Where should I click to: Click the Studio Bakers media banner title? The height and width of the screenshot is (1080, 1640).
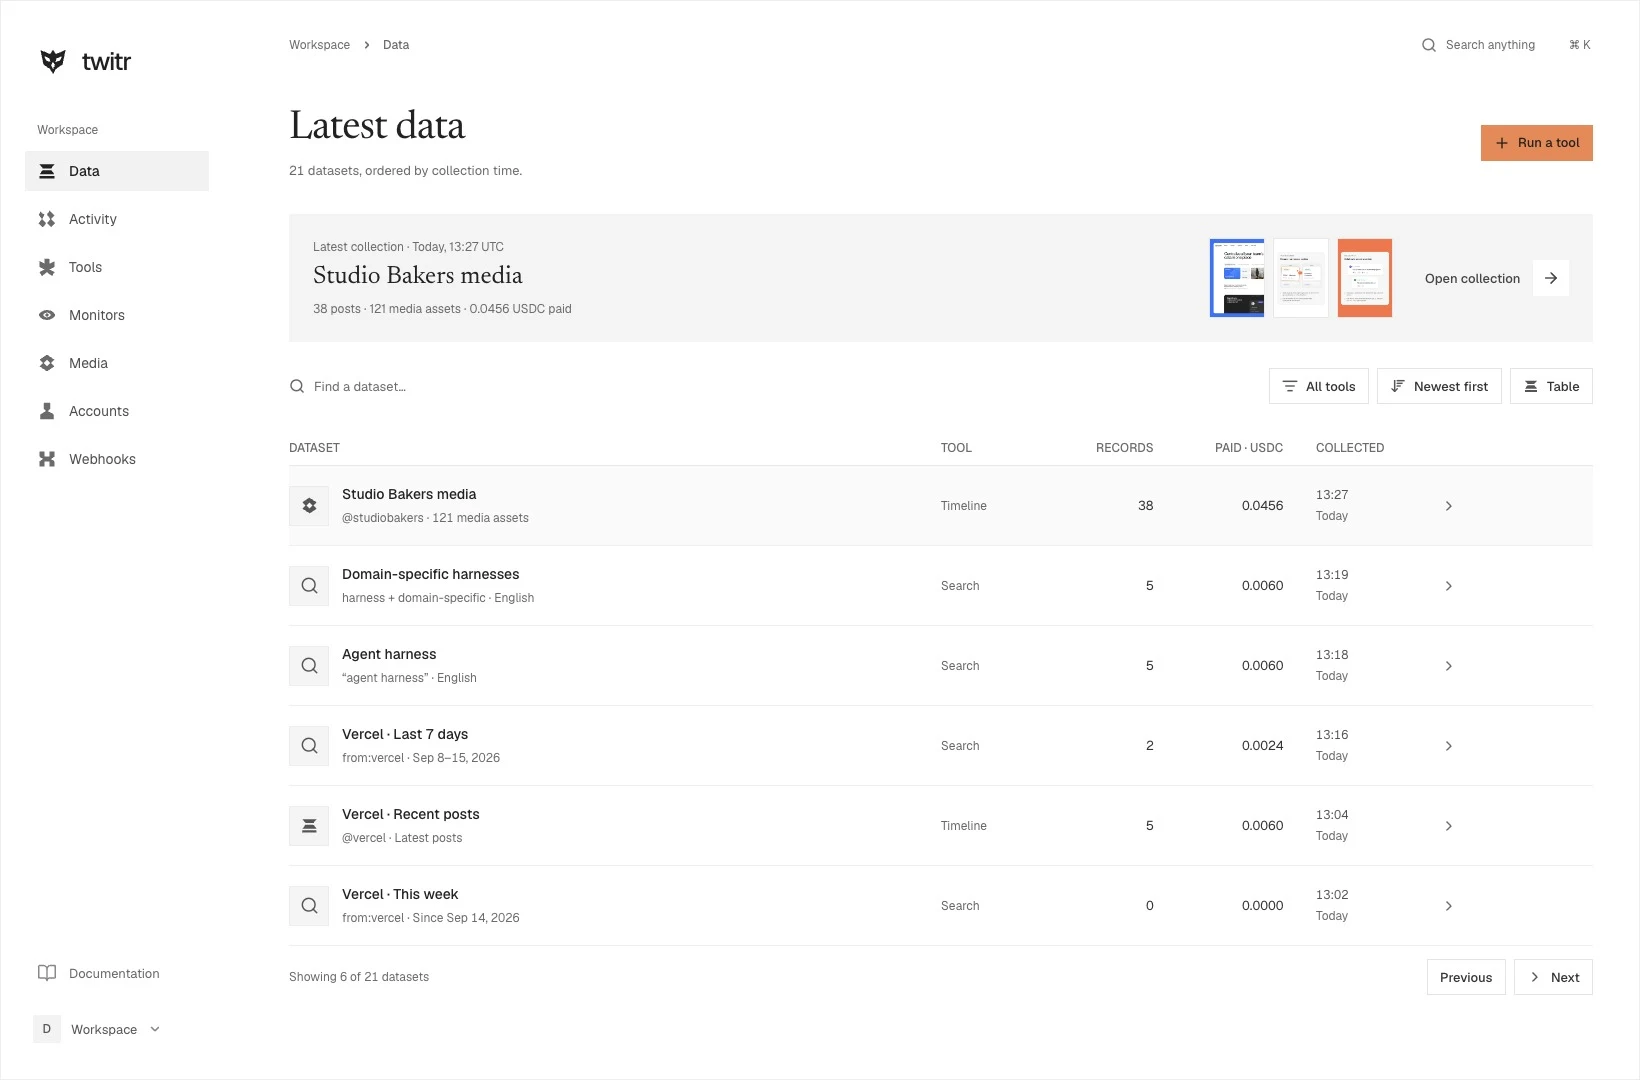[418, 275]
